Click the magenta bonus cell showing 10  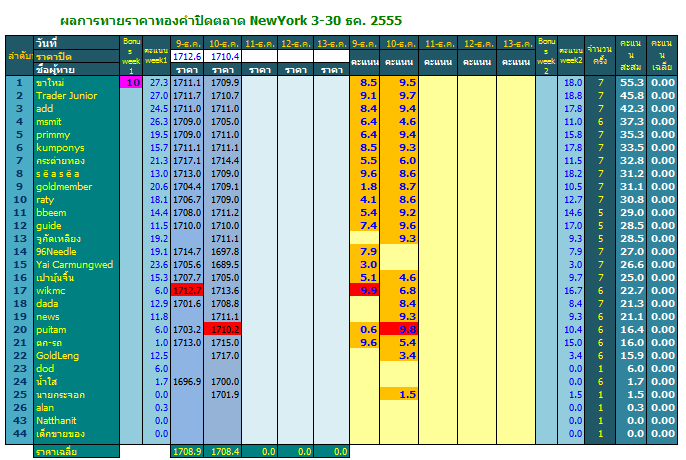pos(131,82)
